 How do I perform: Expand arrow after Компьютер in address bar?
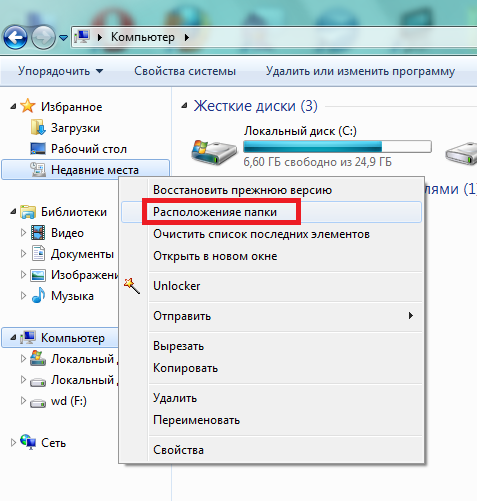click(x=187, y=37)
